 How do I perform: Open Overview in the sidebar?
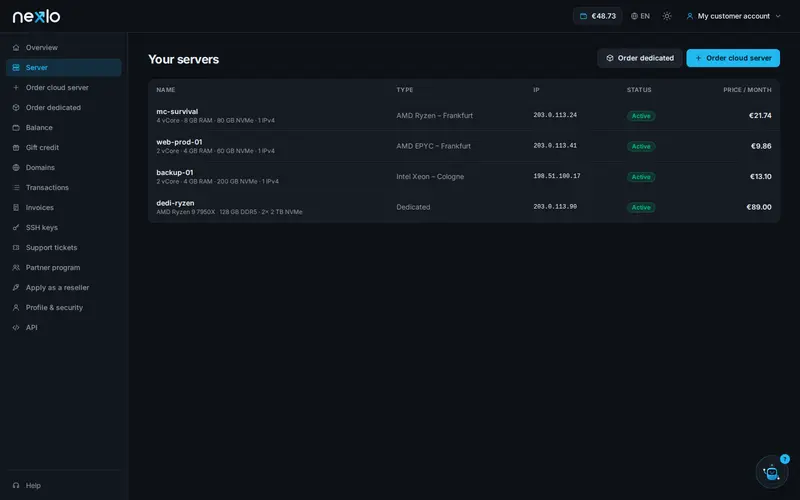[x=64, y=47]
